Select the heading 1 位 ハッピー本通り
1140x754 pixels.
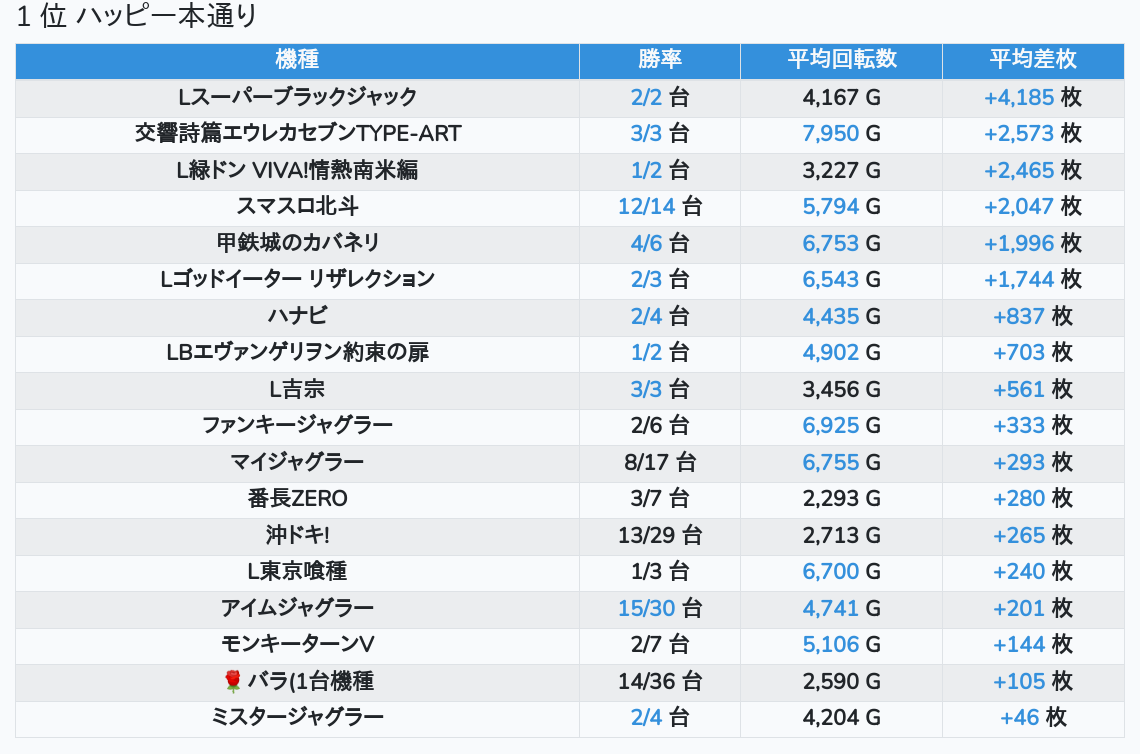[137, 16]
